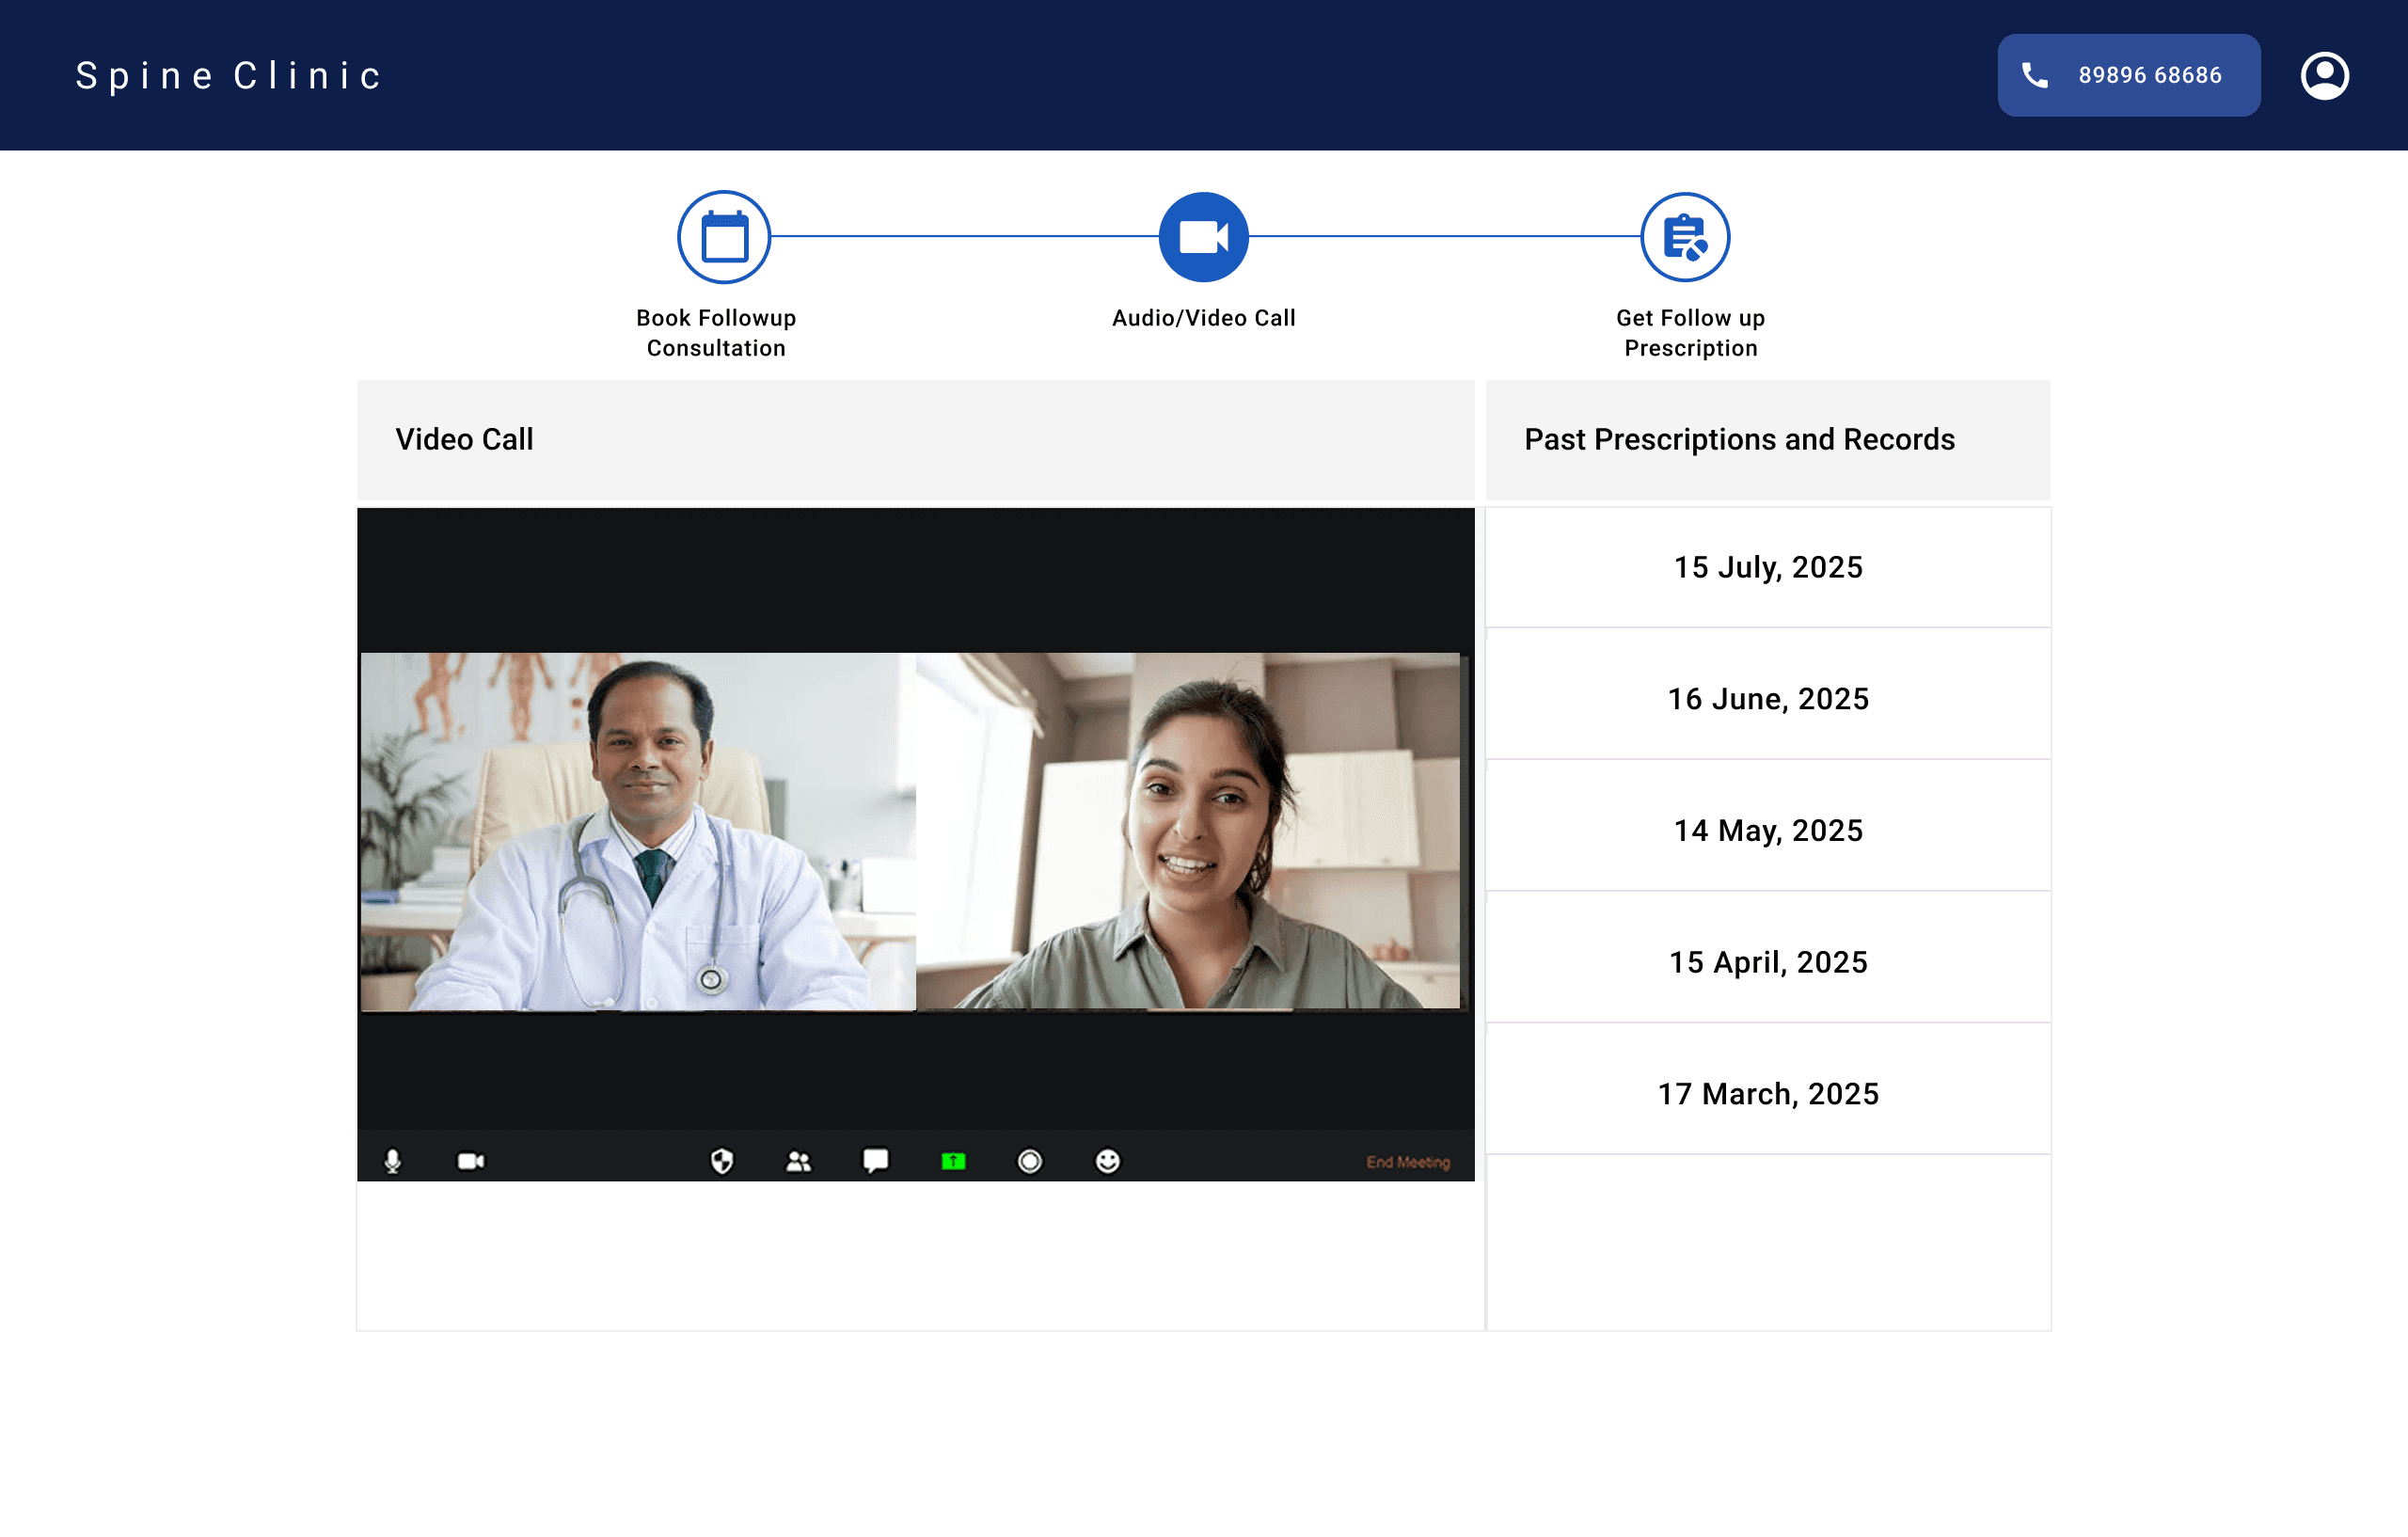The height and width of the screenshot is (1537, 2408).
Task: Open the reactions smiley icon
Action: click(x=1108, y=1161)
